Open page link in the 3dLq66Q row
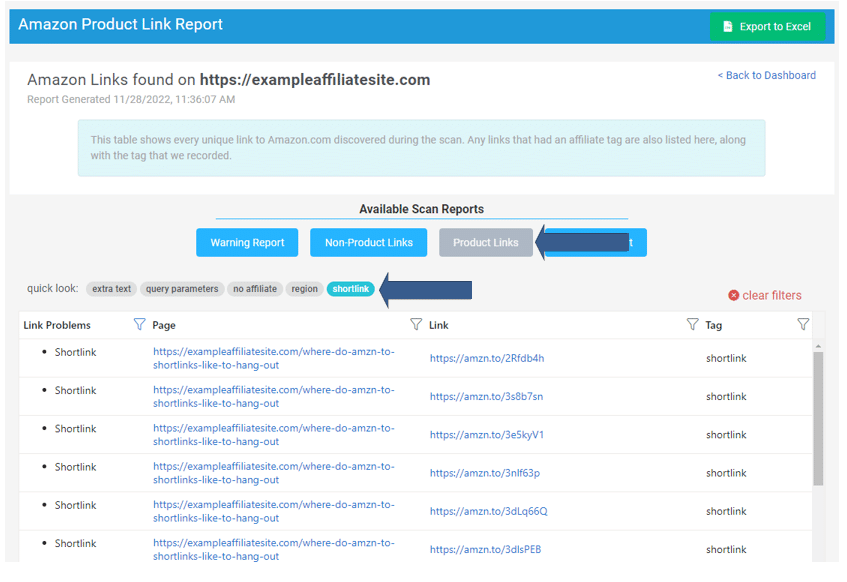 tap(274, 511)
